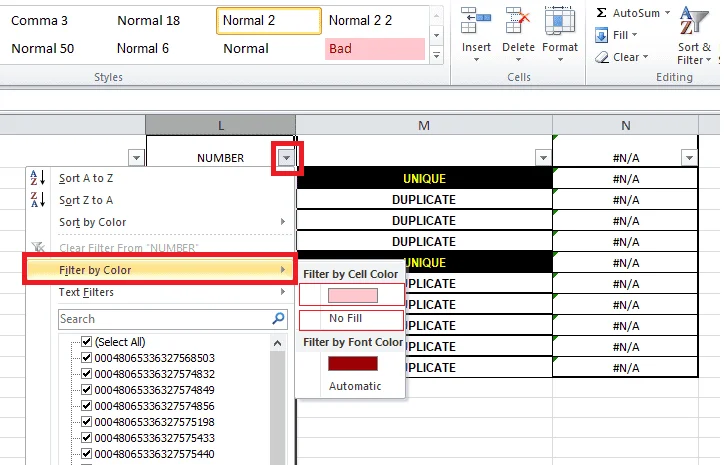Open column N filter dropdown
The image size is (727, 465).
689,158
